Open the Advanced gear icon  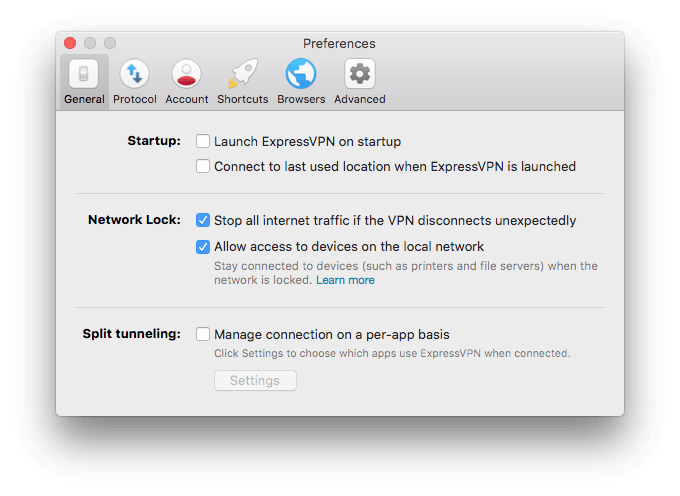pos(360,74)
